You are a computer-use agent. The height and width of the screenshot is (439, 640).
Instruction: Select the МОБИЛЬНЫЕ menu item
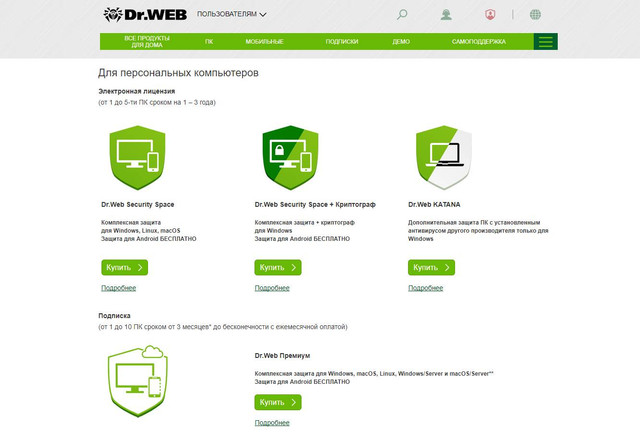(264, 42)
